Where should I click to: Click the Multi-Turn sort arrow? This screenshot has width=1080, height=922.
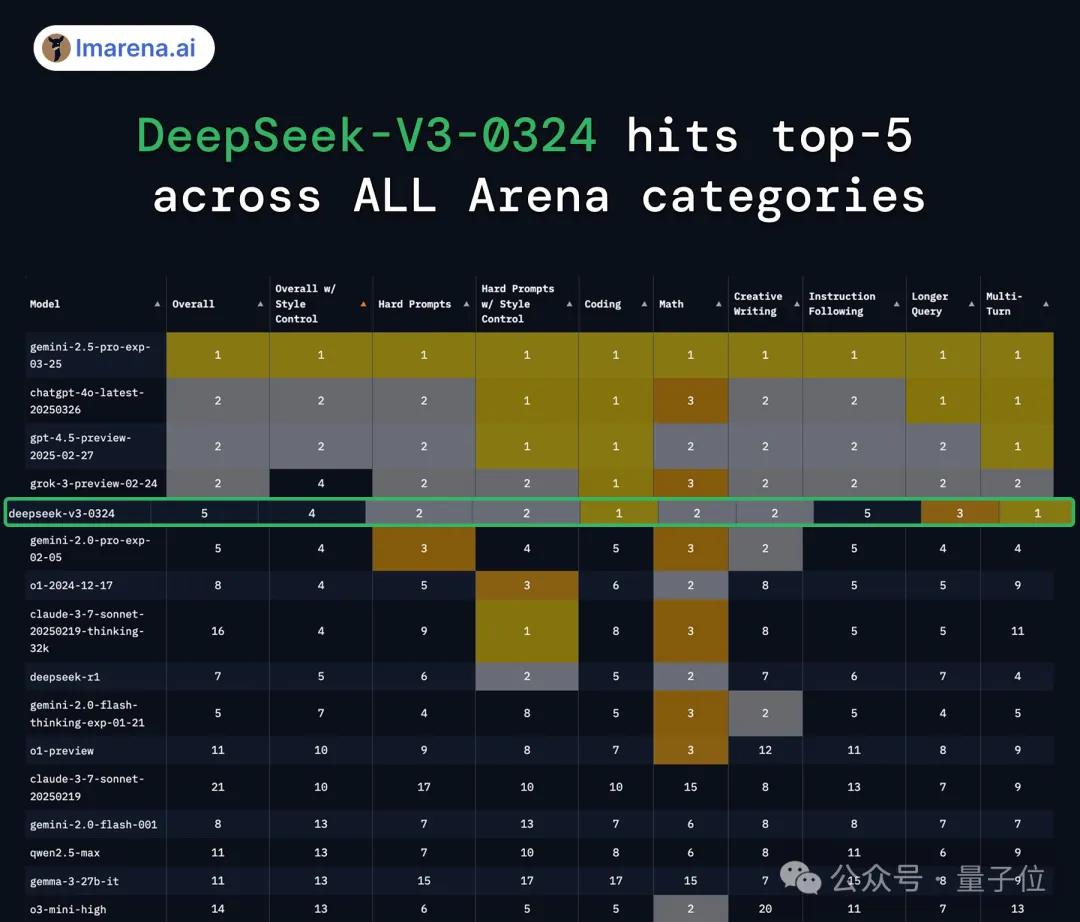pyautogui.click(x=1045, y=304)
